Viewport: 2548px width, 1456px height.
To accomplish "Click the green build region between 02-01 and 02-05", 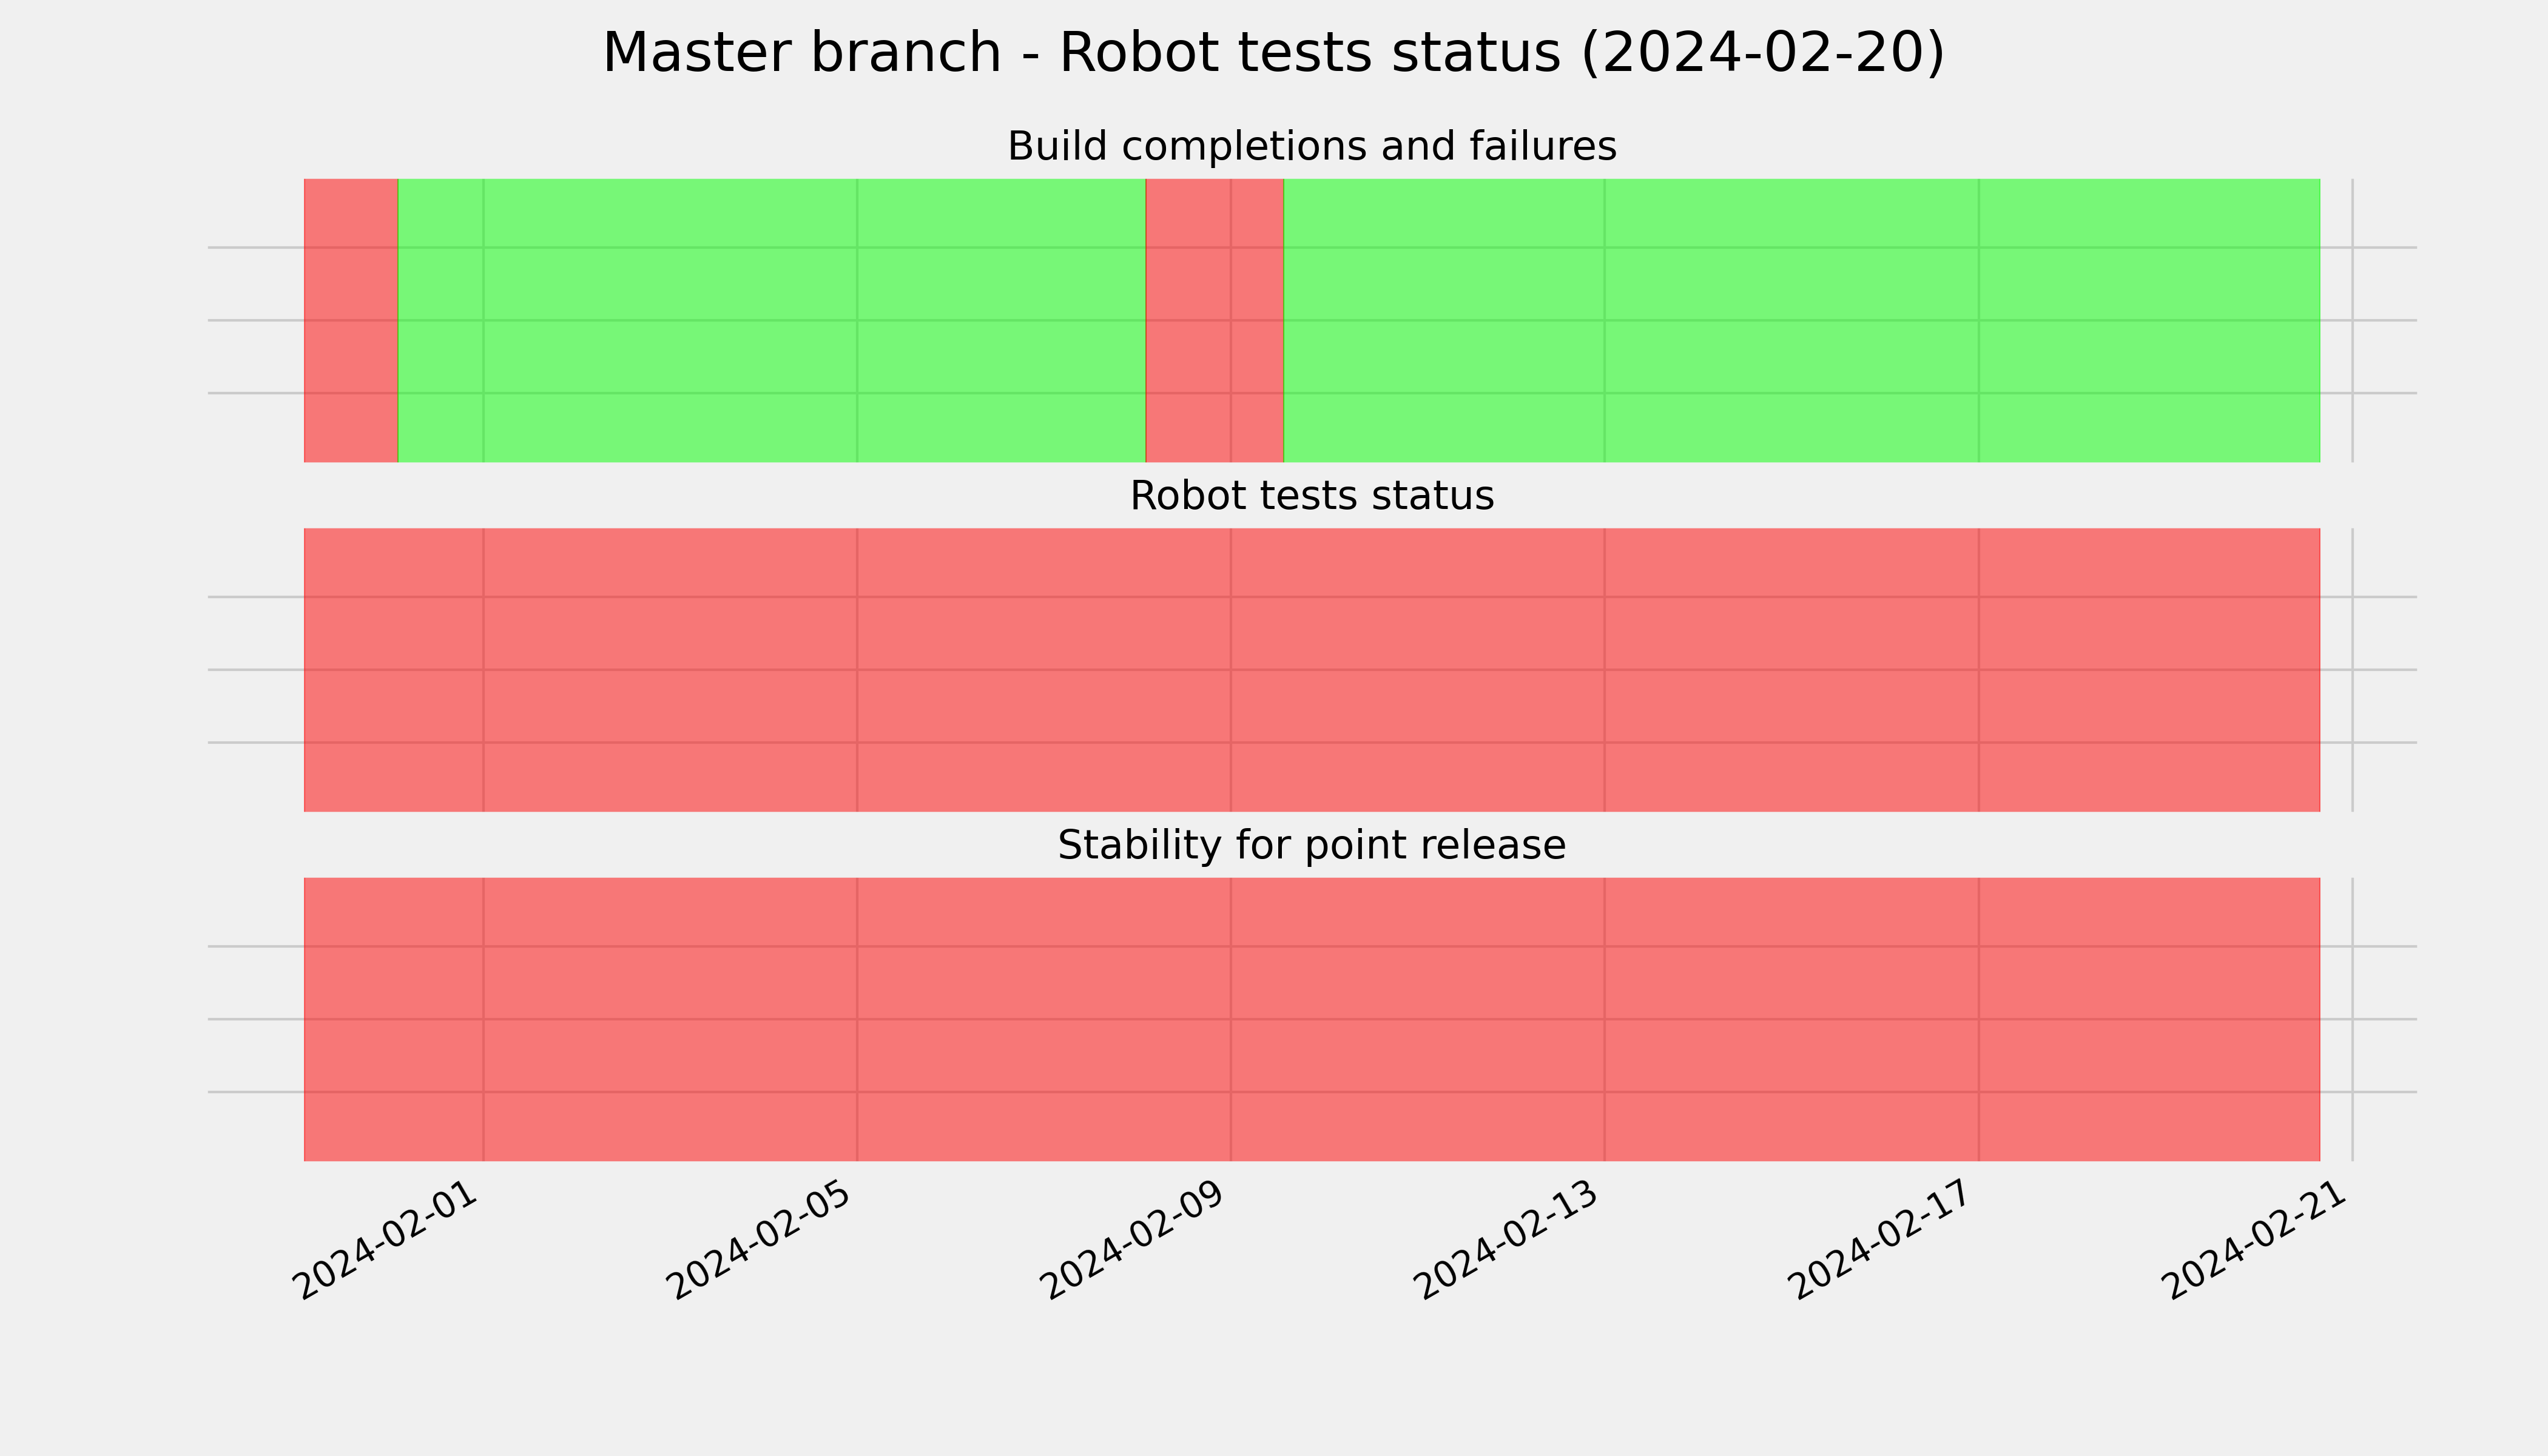I will tap(670, 320).
